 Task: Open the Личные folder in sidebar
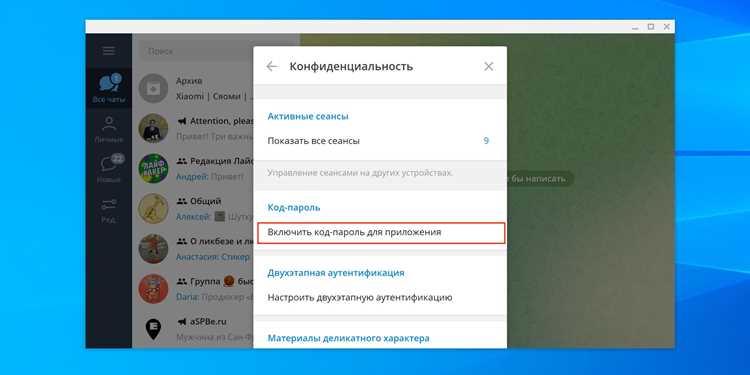click(x=109, y=129)
